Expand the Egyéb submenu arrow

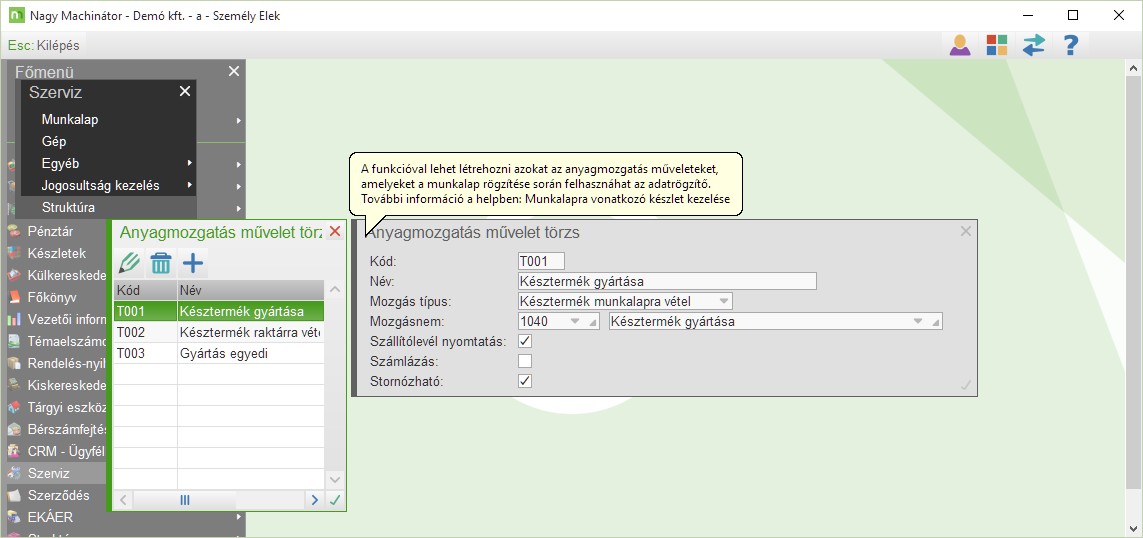(190, 163)
